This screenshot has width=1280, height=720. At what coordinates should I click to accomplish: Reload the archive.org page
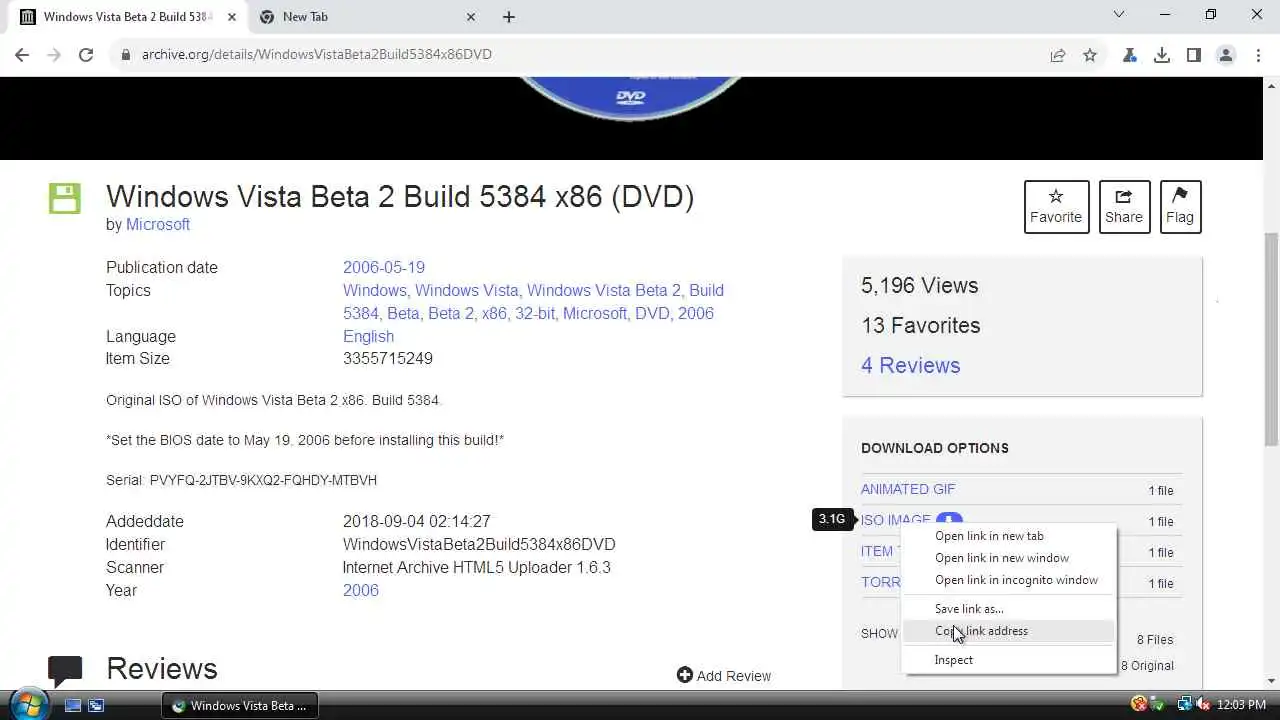pyautogui.click(x=86, y=55)
